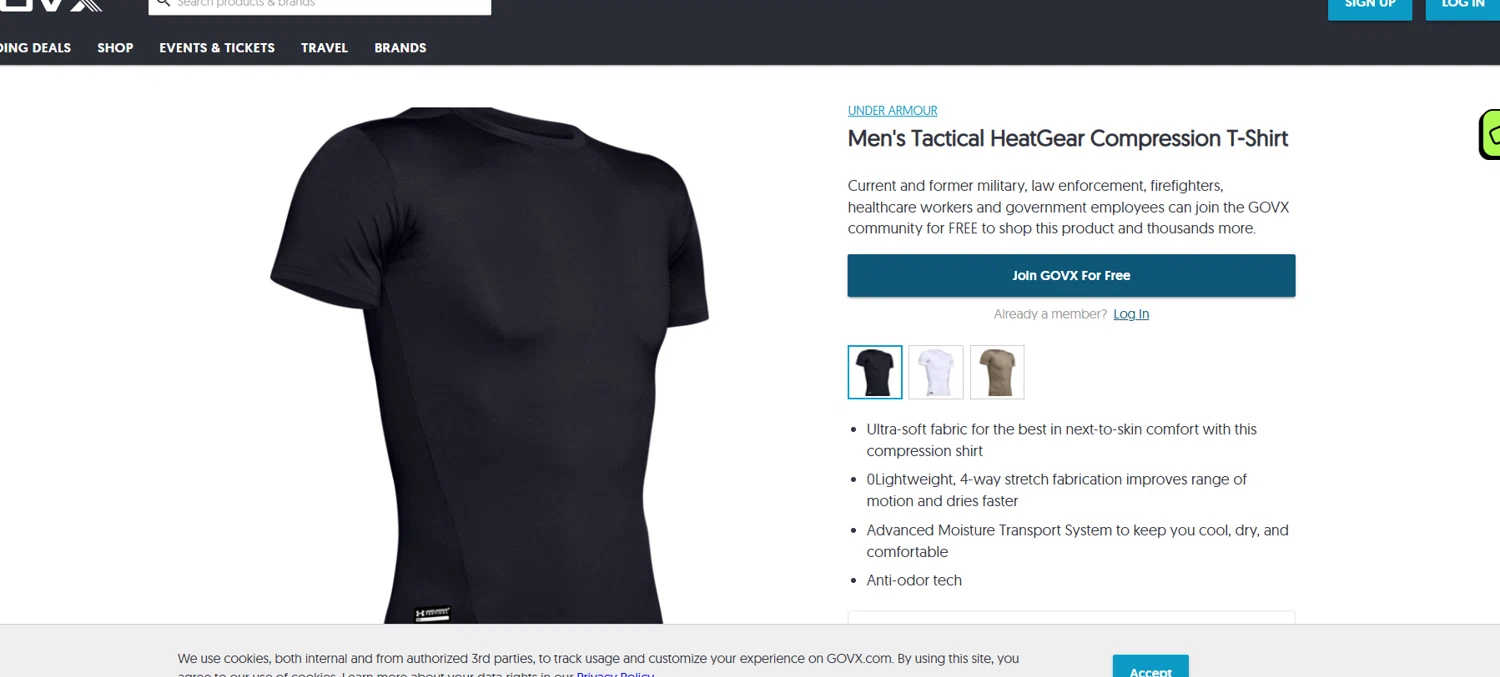This screenshot has width=1500, height=677.
Task: Accept the cookie notice
Action: (x=1151, y=666)
